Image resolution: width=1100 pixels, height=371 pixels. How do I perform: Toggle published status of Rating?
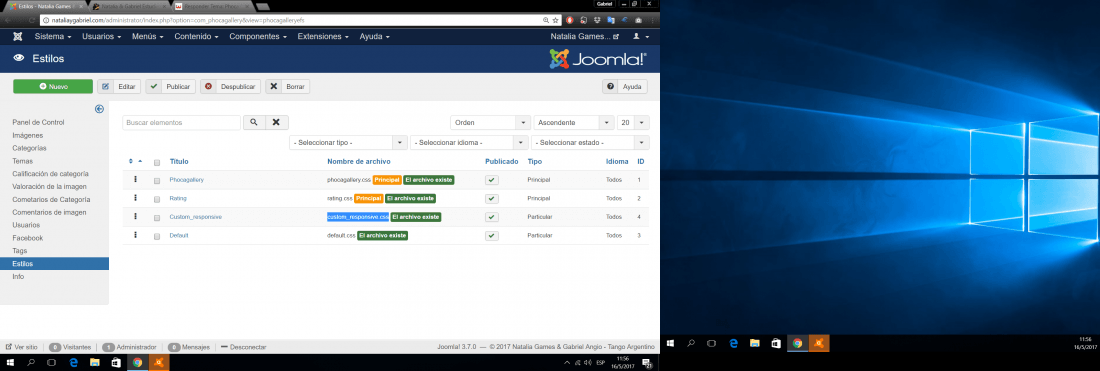coord(492,198)
